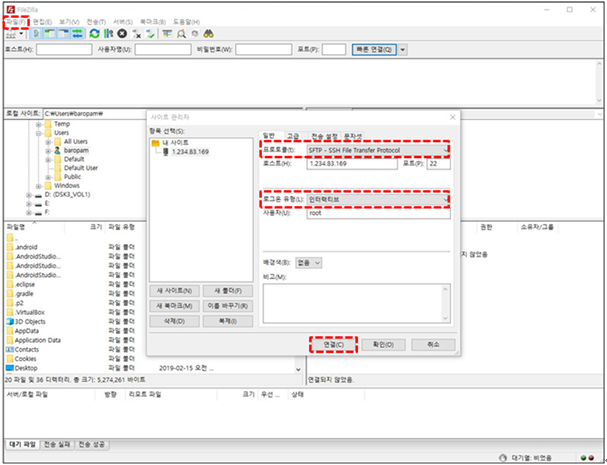Viewport: 607px width, 465px height.
Task: Click the 빠른 연결(Q) quick connect button
Action: [x=374, y=50]
